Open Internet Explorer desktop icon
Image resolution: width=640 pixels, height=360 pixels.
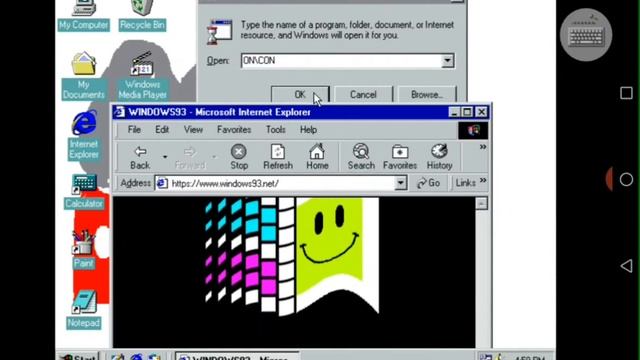point(84,135)
